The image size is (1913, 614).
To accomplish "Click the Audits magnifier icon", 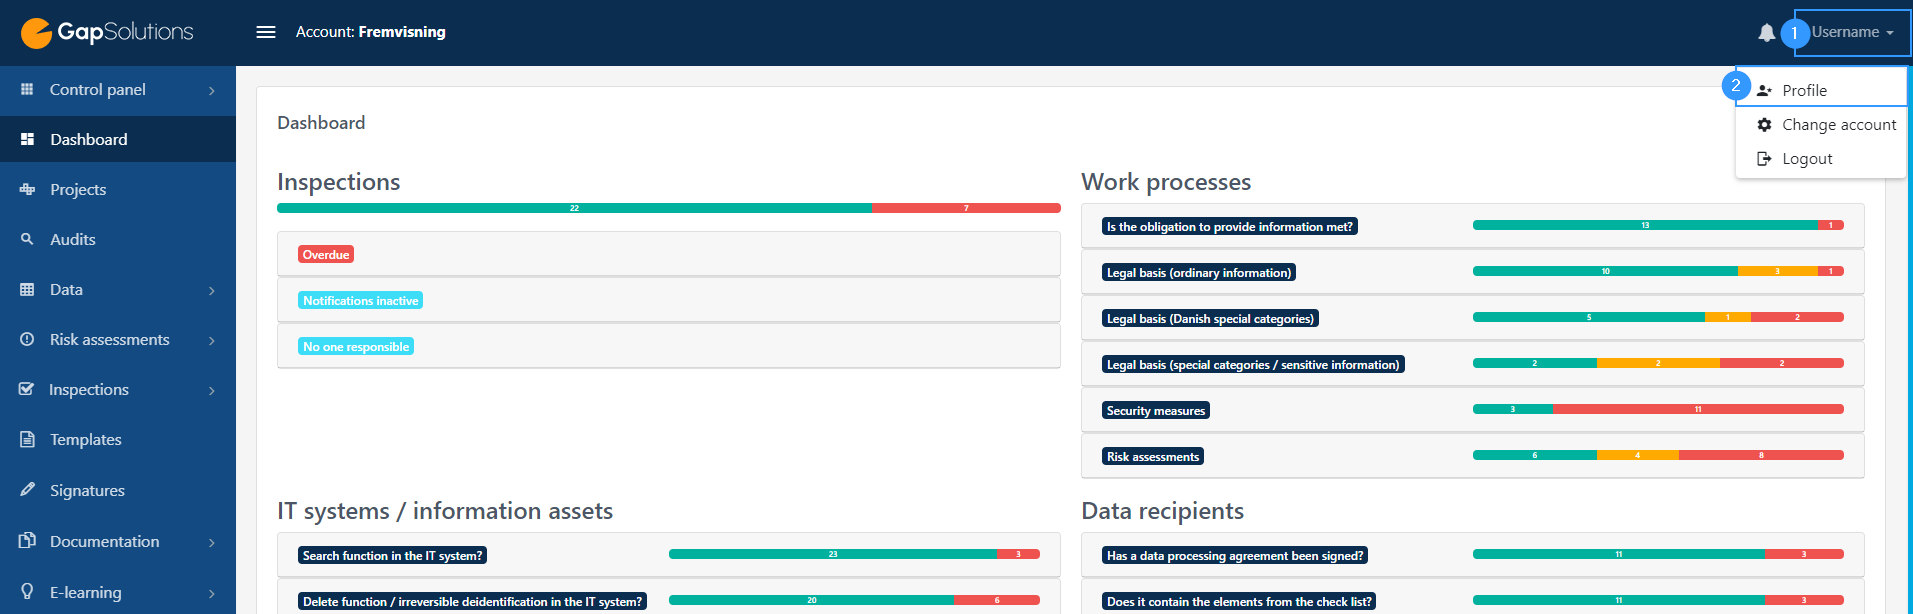I will click(x=27, y=239).
